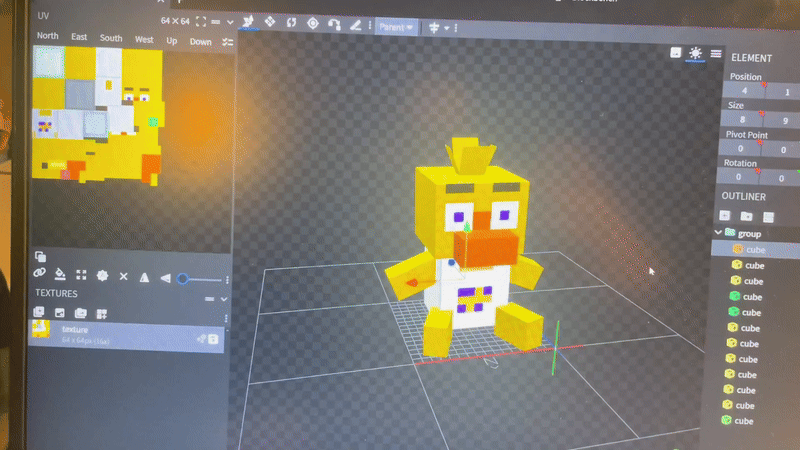Click the sideways triangle mirror UV icon

pos(165,278)
